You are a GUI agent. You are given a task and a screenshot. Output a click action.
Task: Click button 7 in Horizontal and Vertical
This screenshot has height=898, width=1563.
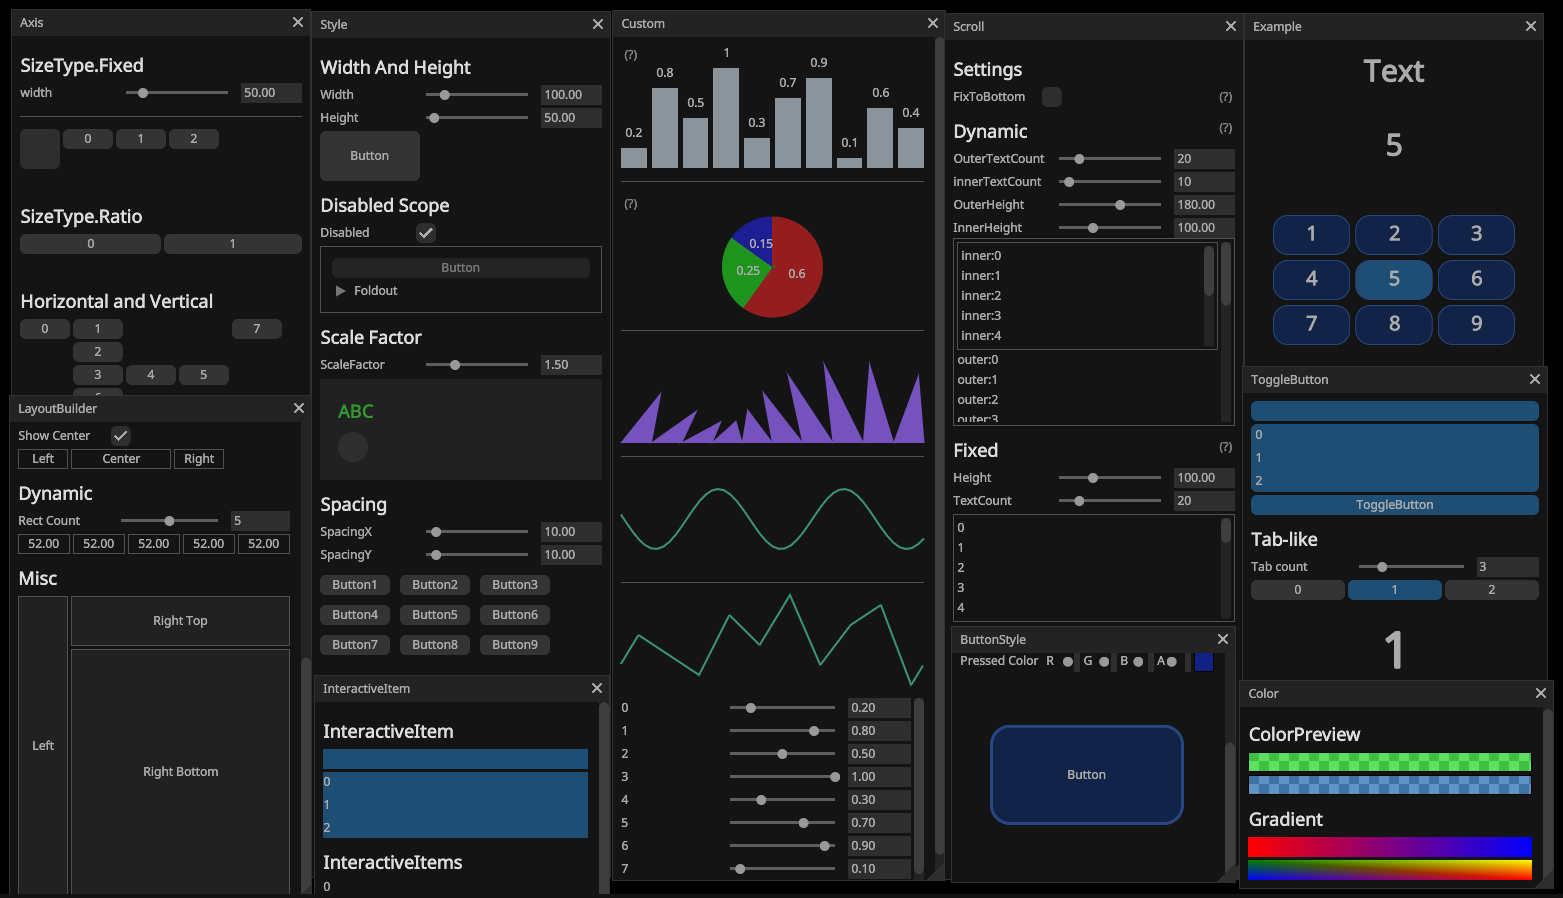click(x=257, y=329)
